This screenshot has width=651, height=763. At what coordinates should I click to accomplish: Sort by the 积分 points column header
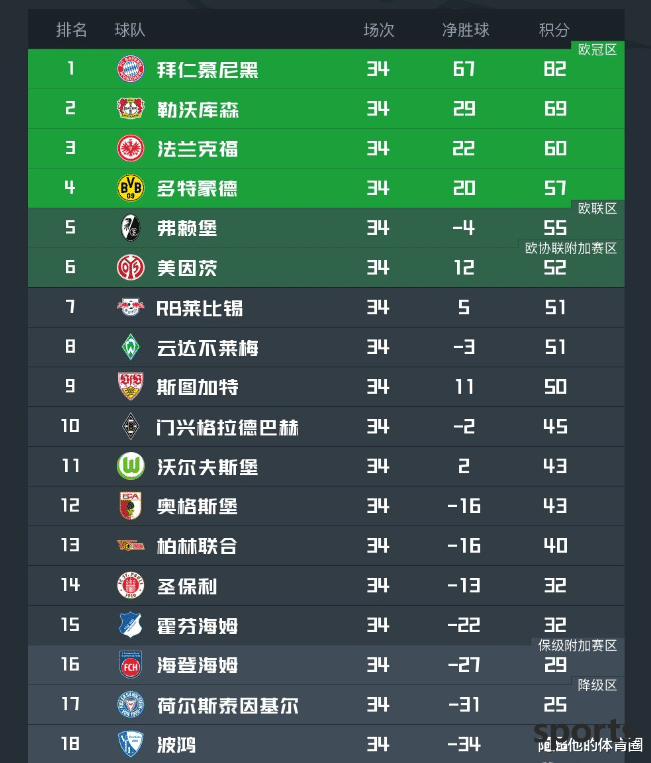554,30
